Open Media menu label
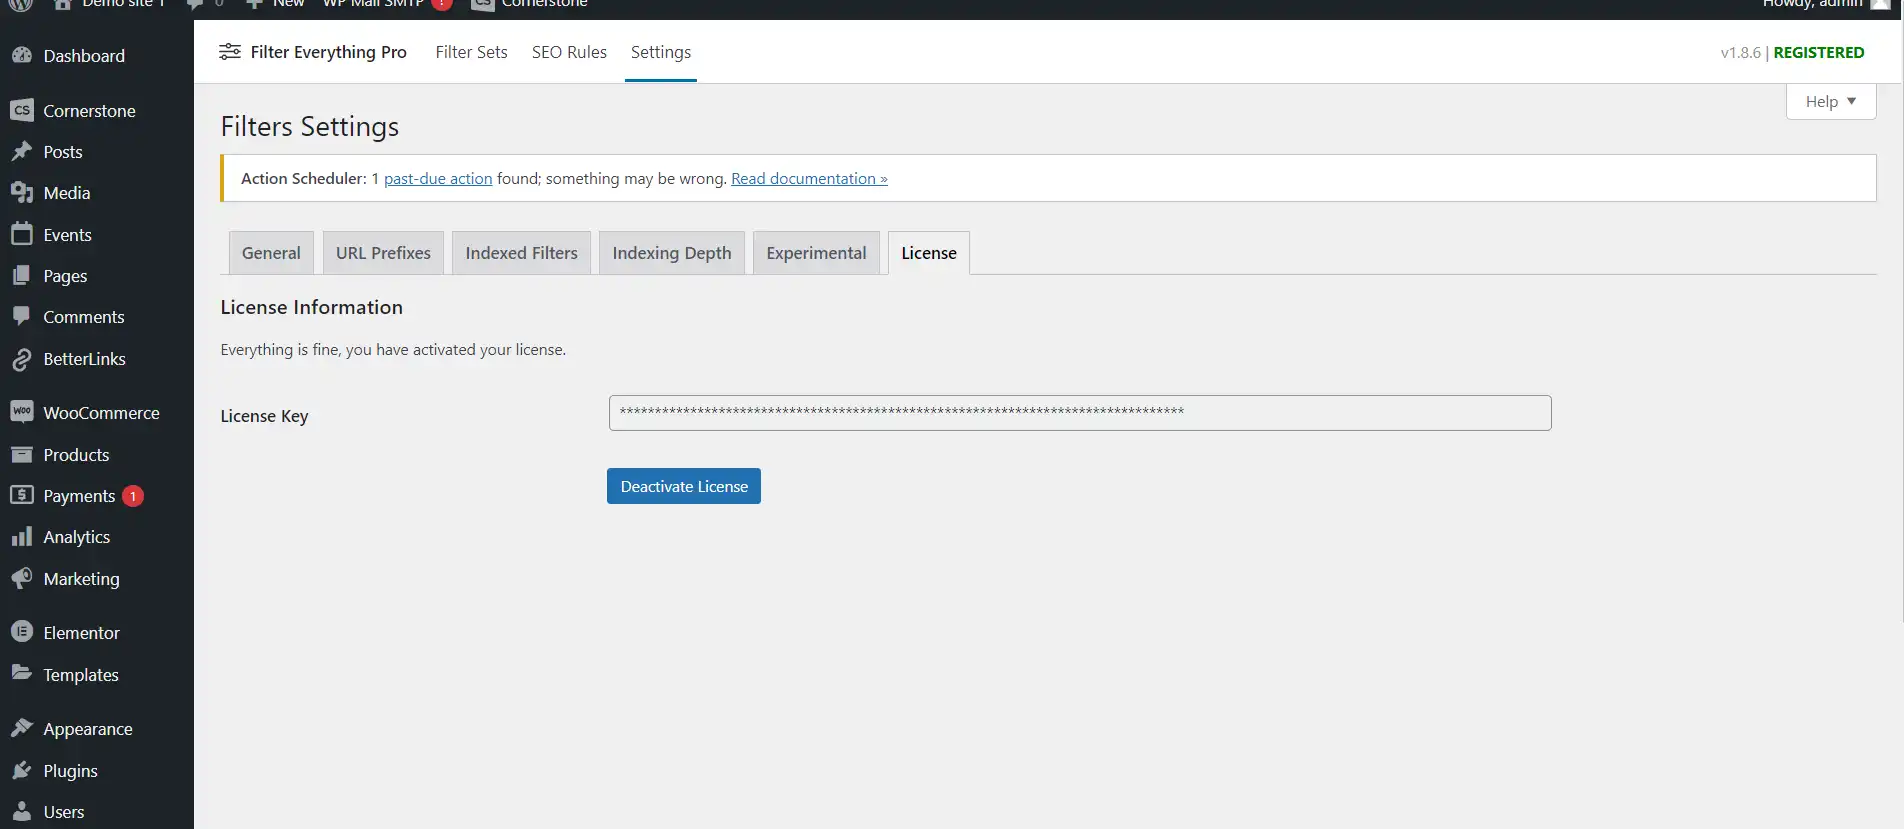 point(67,193)
